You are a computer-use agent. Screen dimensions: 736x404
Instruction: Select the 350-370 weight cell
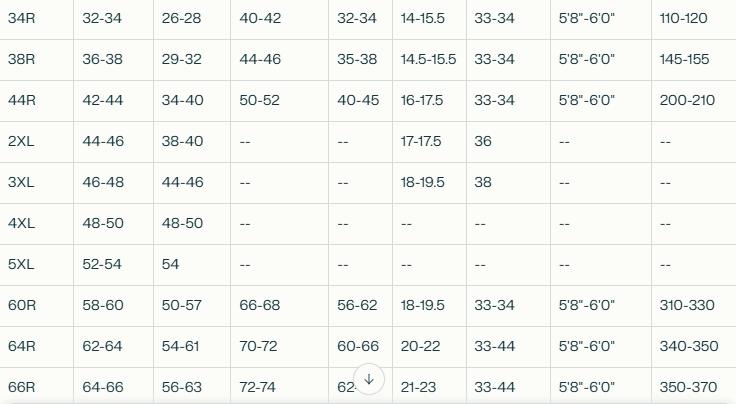[x=689, y=387]
